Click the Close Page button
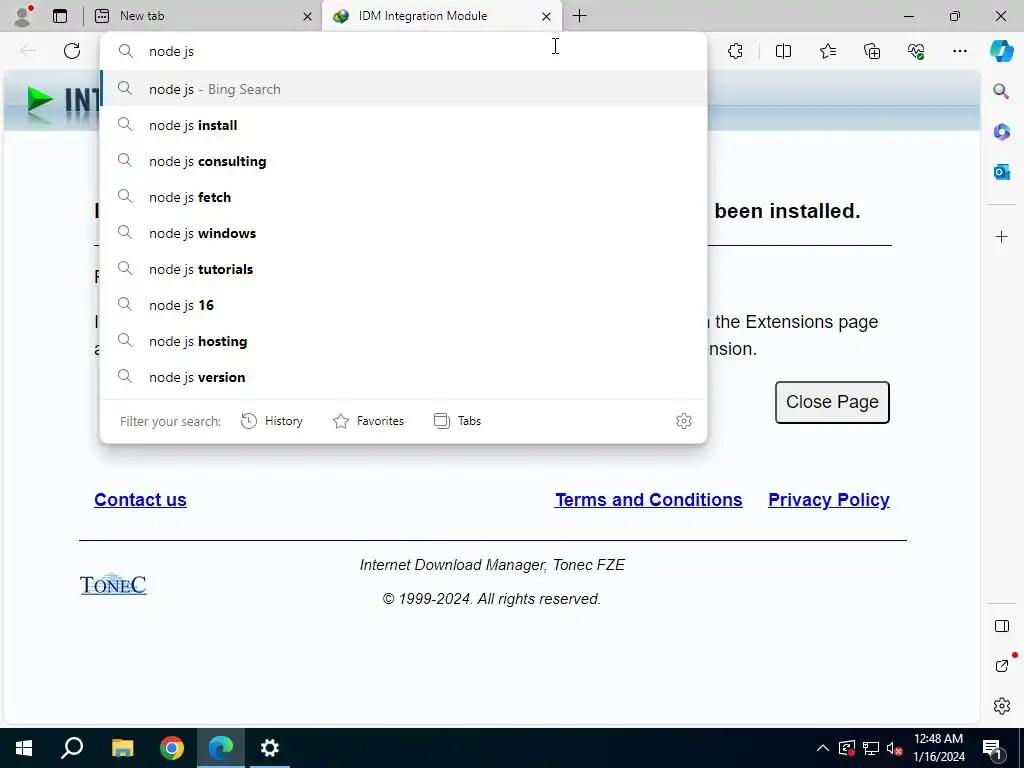Viewport: 1024px width, 768px height. click(832, 402)
